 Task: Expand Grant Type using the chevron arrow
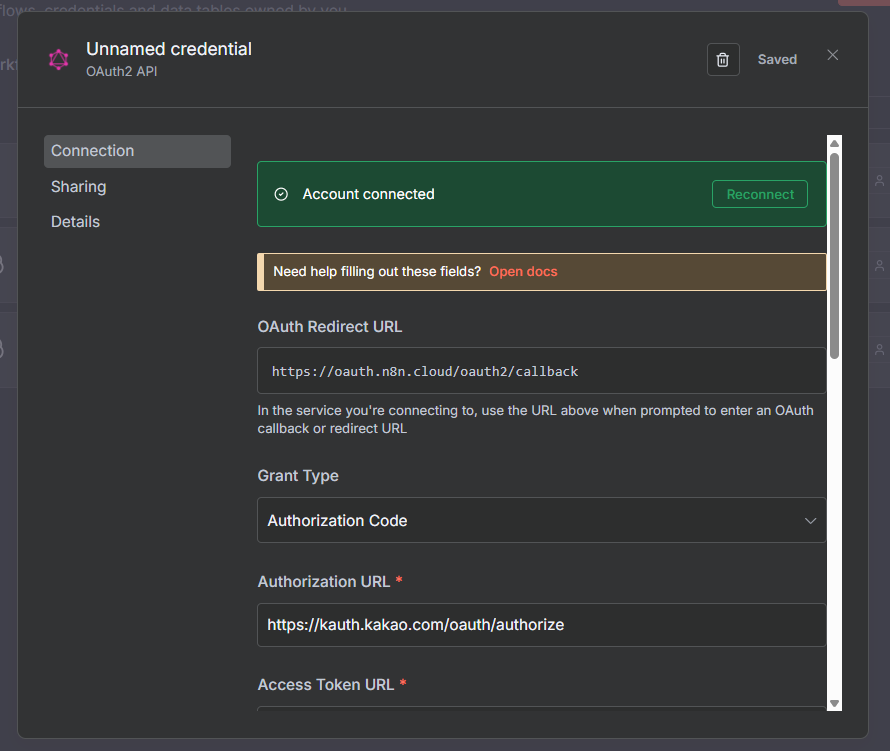click(810, 521)
